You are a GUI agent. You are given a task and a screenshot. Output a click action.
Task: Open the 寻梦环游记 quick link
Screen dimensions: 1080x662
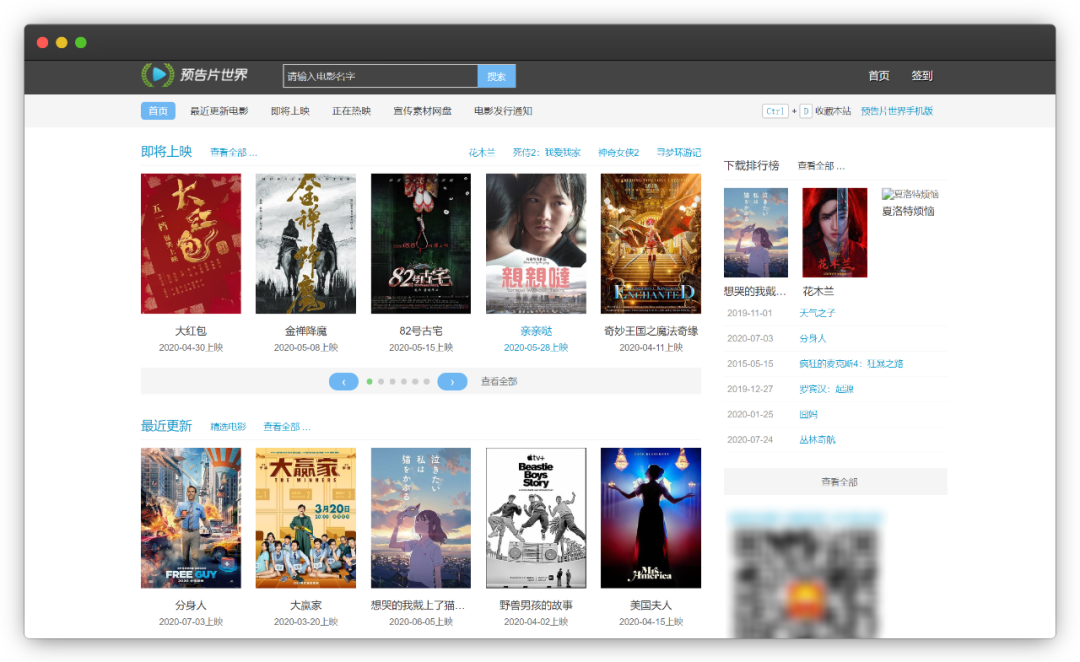click(678, 152)
